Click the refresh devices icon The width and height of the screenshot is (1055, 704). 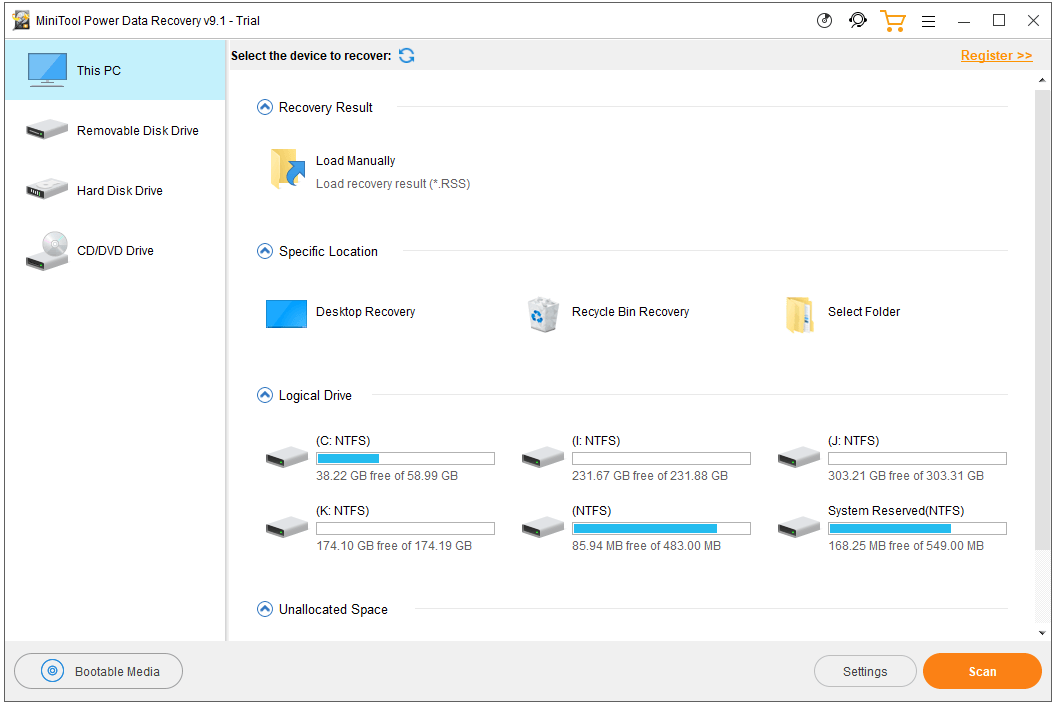(406, 56)
